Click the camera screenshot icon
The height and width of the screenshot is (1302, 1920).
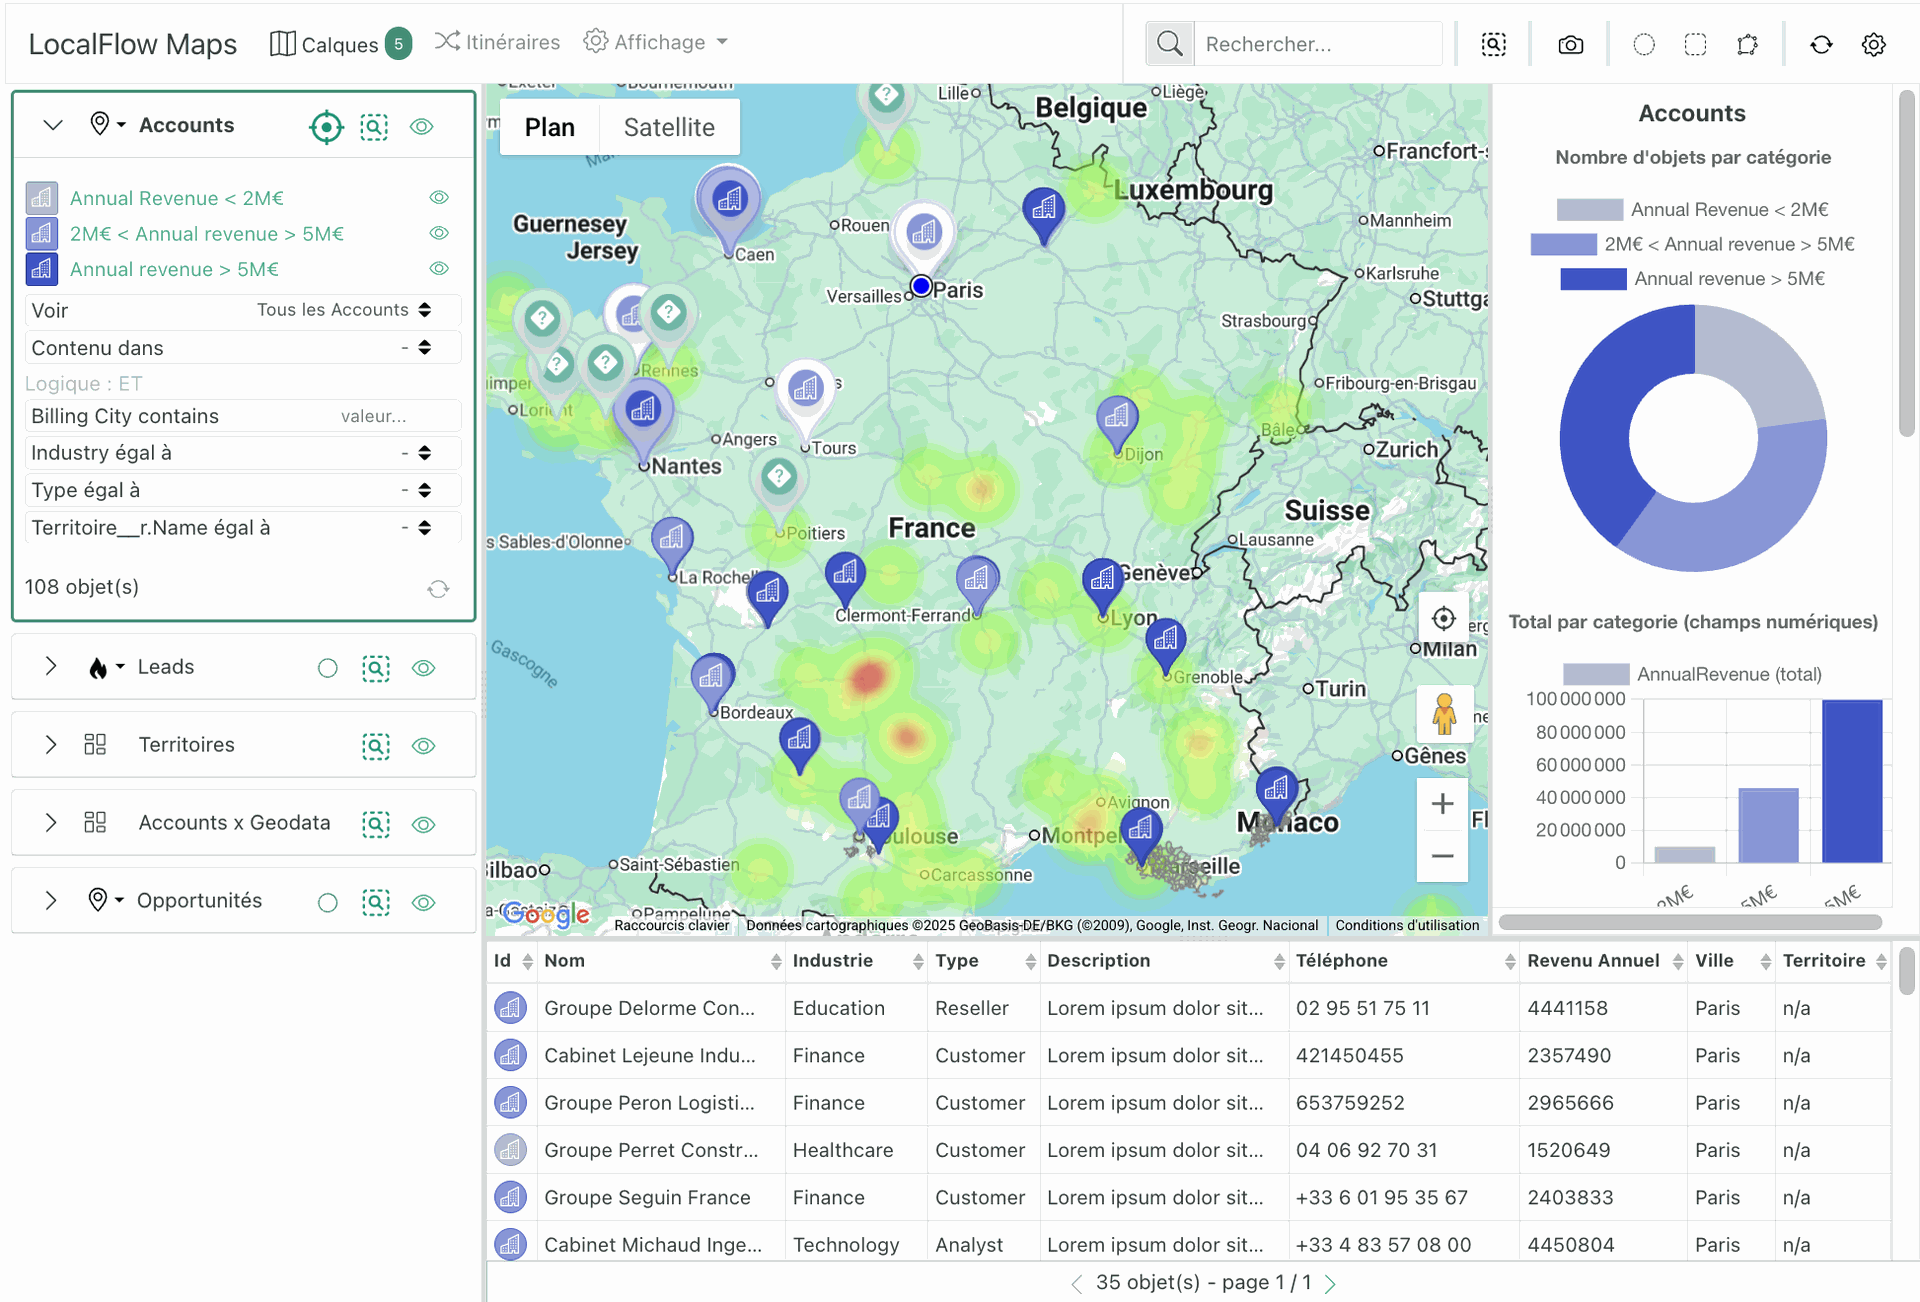click(x=1570, y=44)
